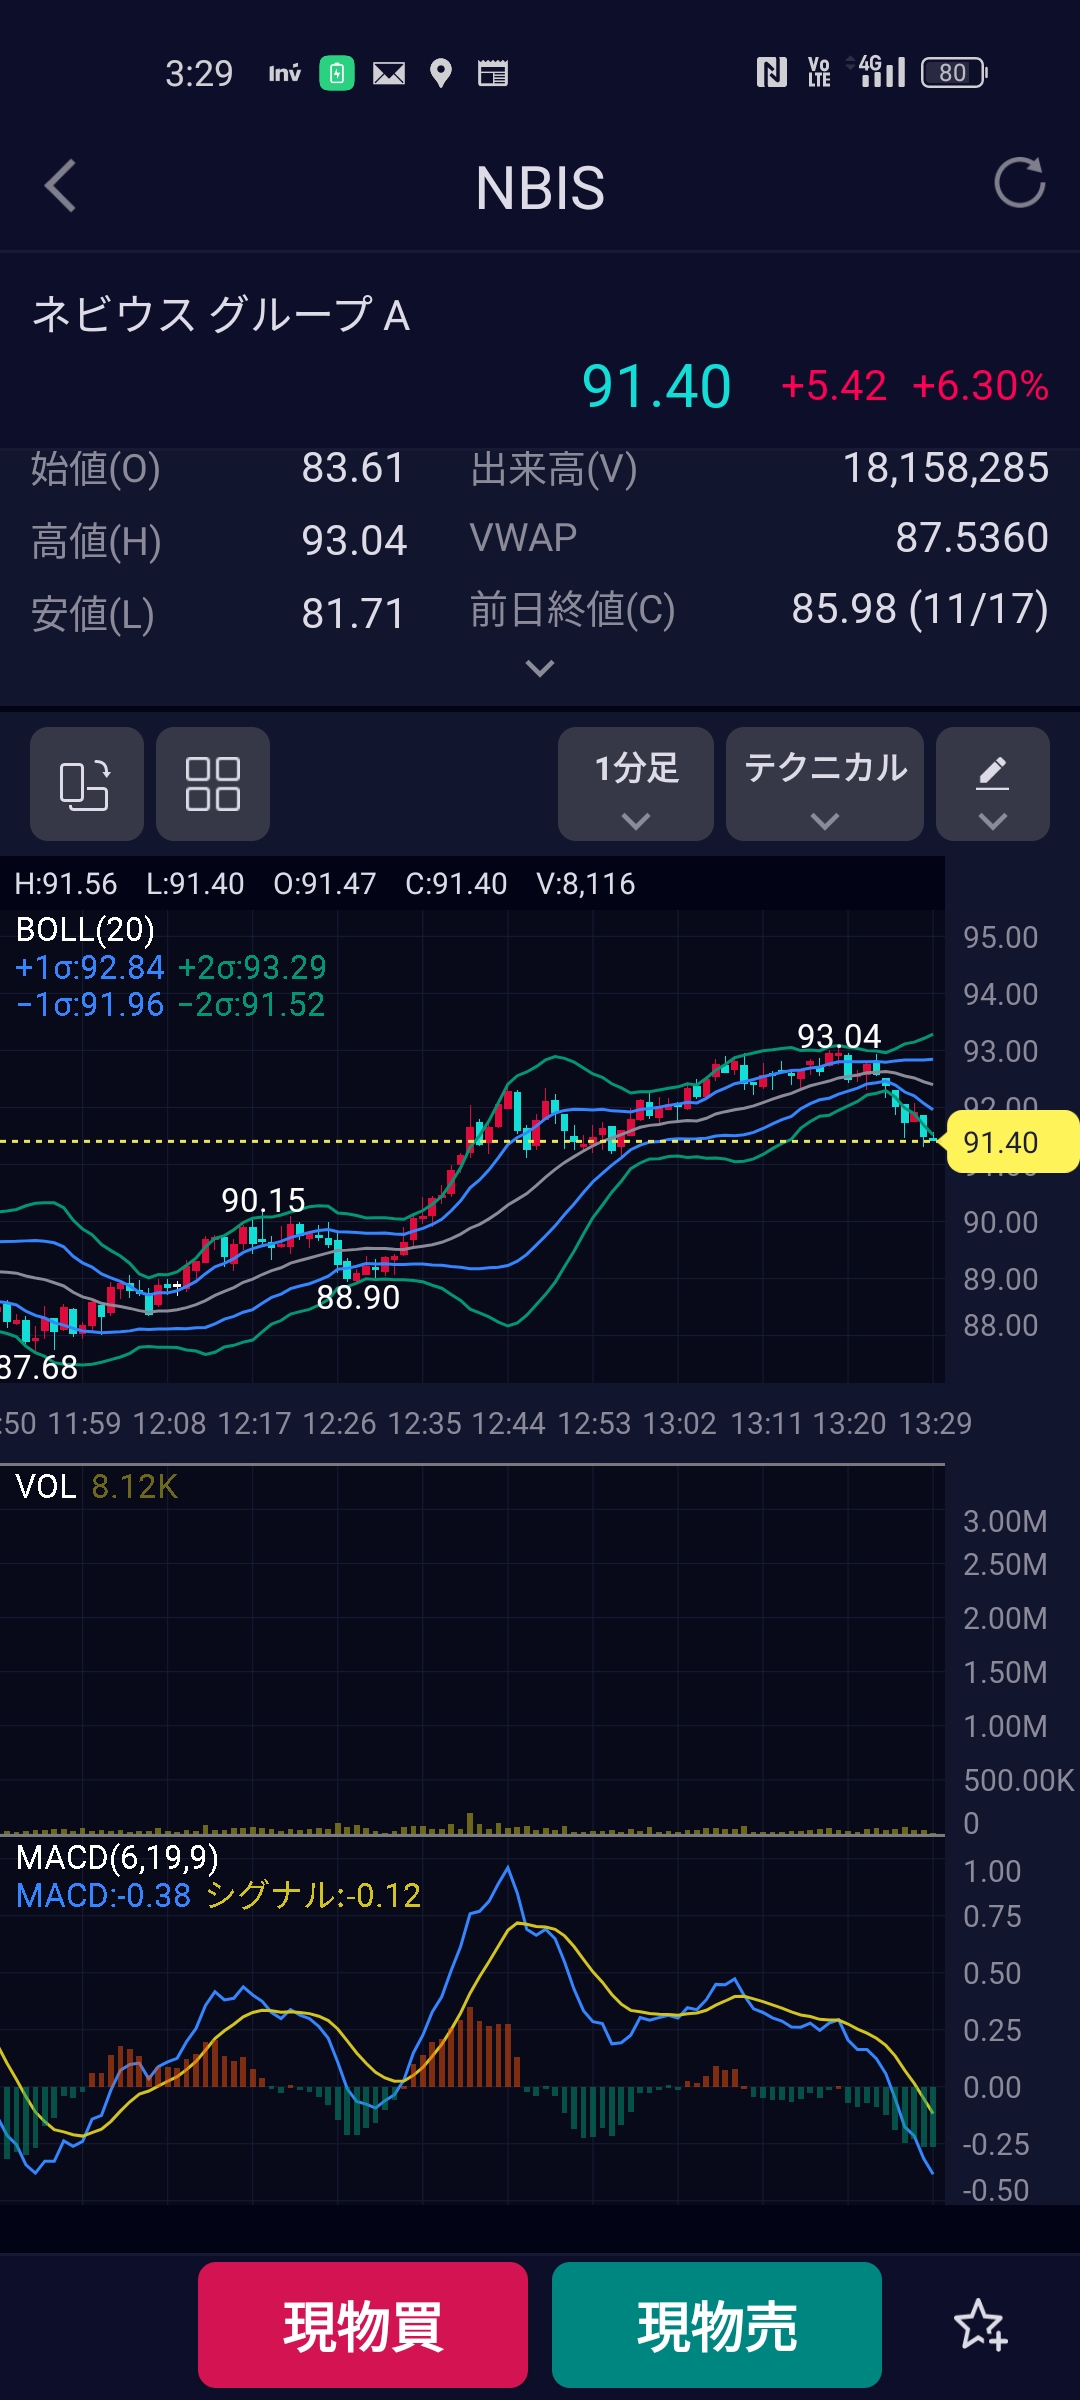The height and width of the screenshot is (2400, 1080).
Task: Tap the 93.04 high point on chart
Action: [839, 1036]
